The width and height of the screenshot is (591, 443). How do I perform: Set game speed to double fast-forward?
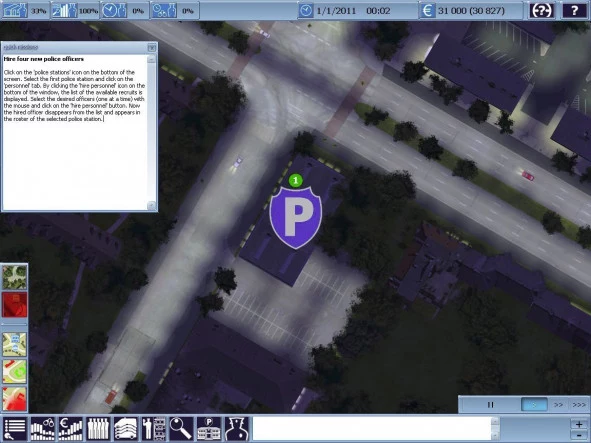(x=558, y=405)
